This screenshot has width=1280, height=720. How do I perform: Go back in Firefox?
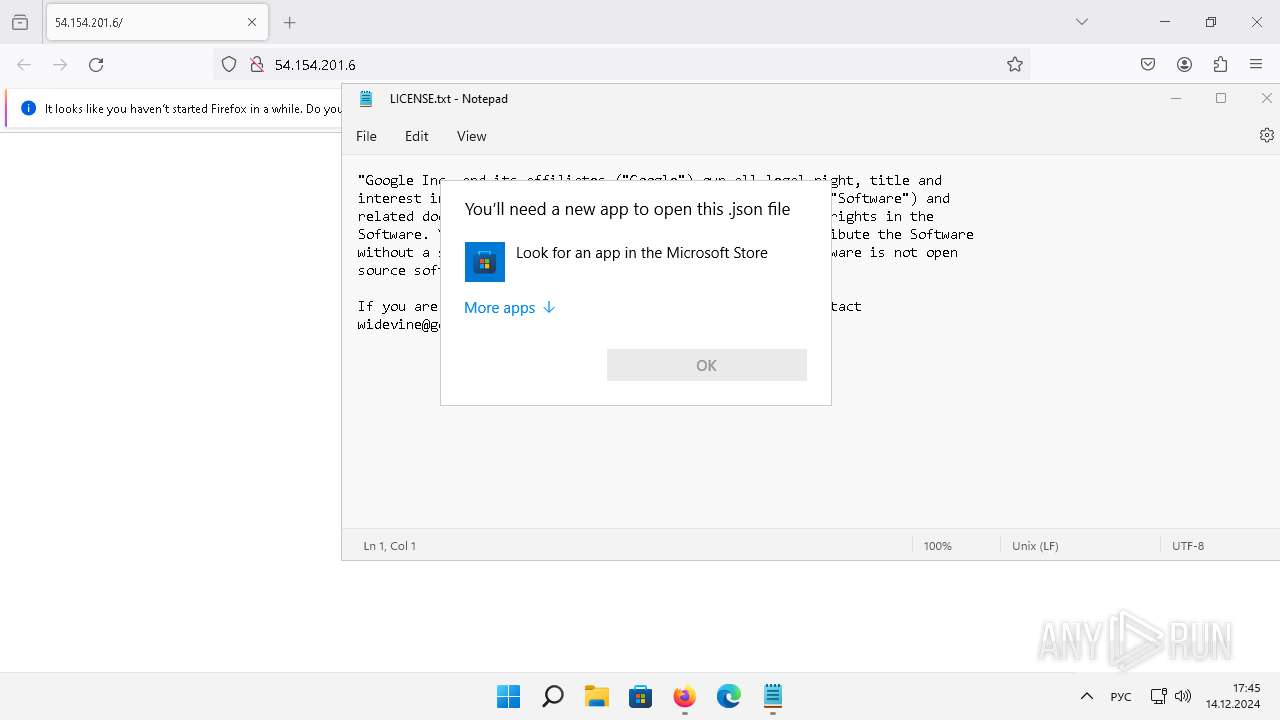pyautogui.click(x=24, y=64)
